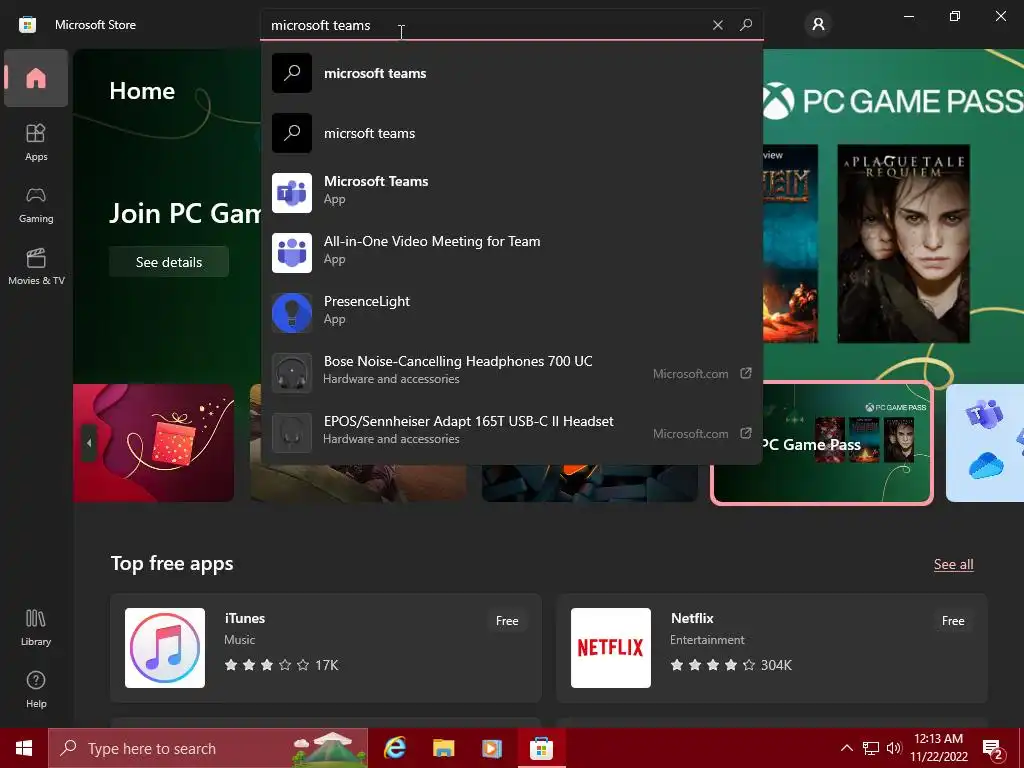Viewport: 1024px width, 768px height.
Task: Open the notification center icon
Action: click(993, 748)
